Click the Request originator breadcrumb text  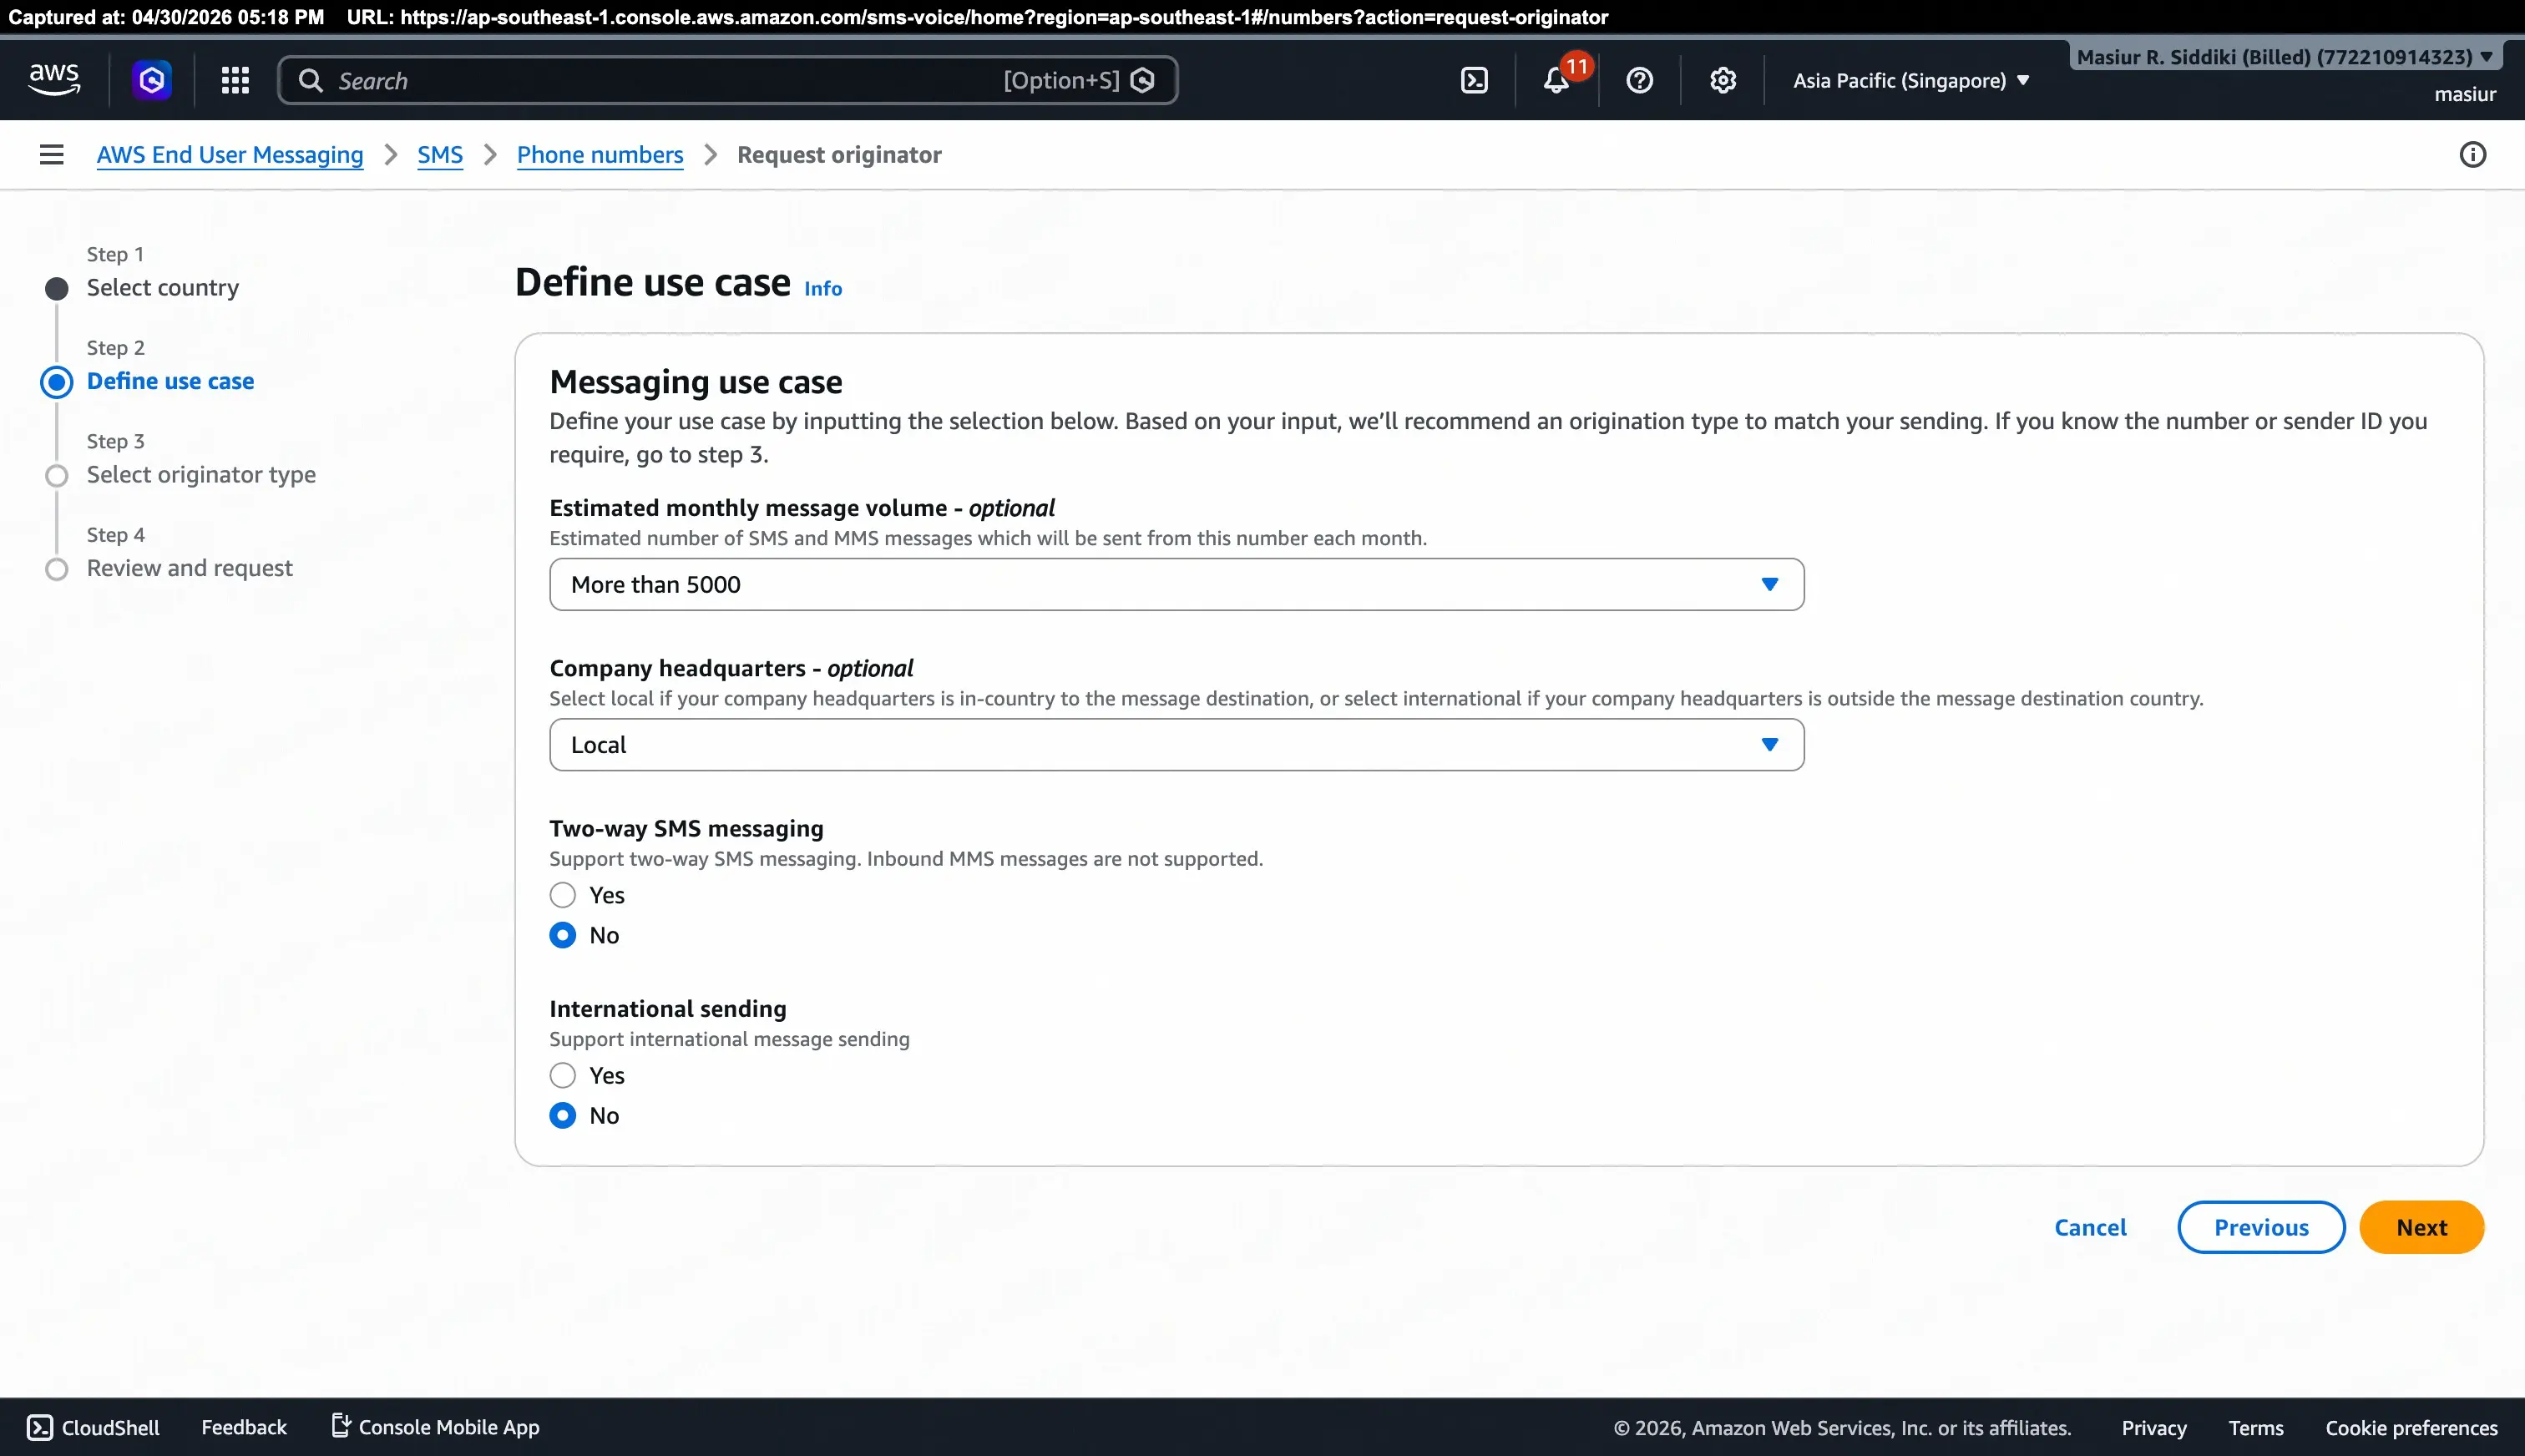(x=839, y=155)
